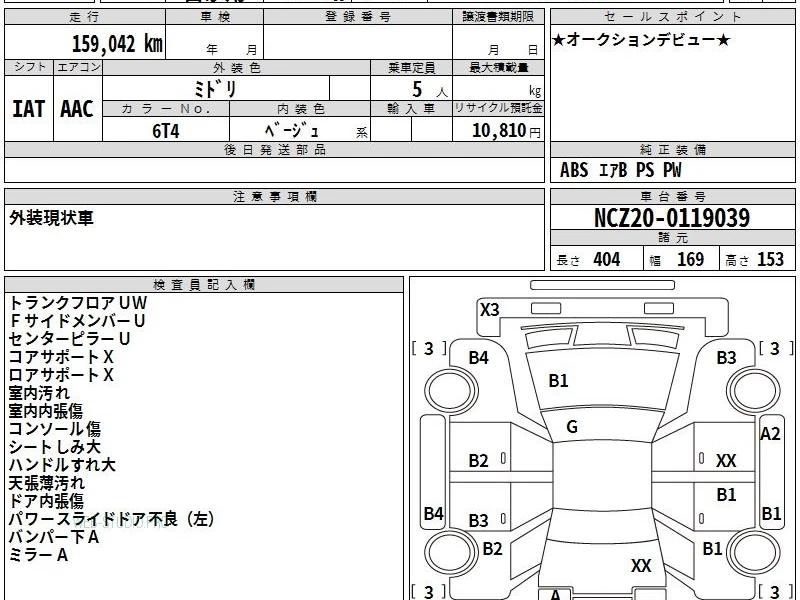This screenshot has width=800, height=600.
Task: Click inspector note トランクフロアUW
Action: pyautogui.click(x=78, y=303)
